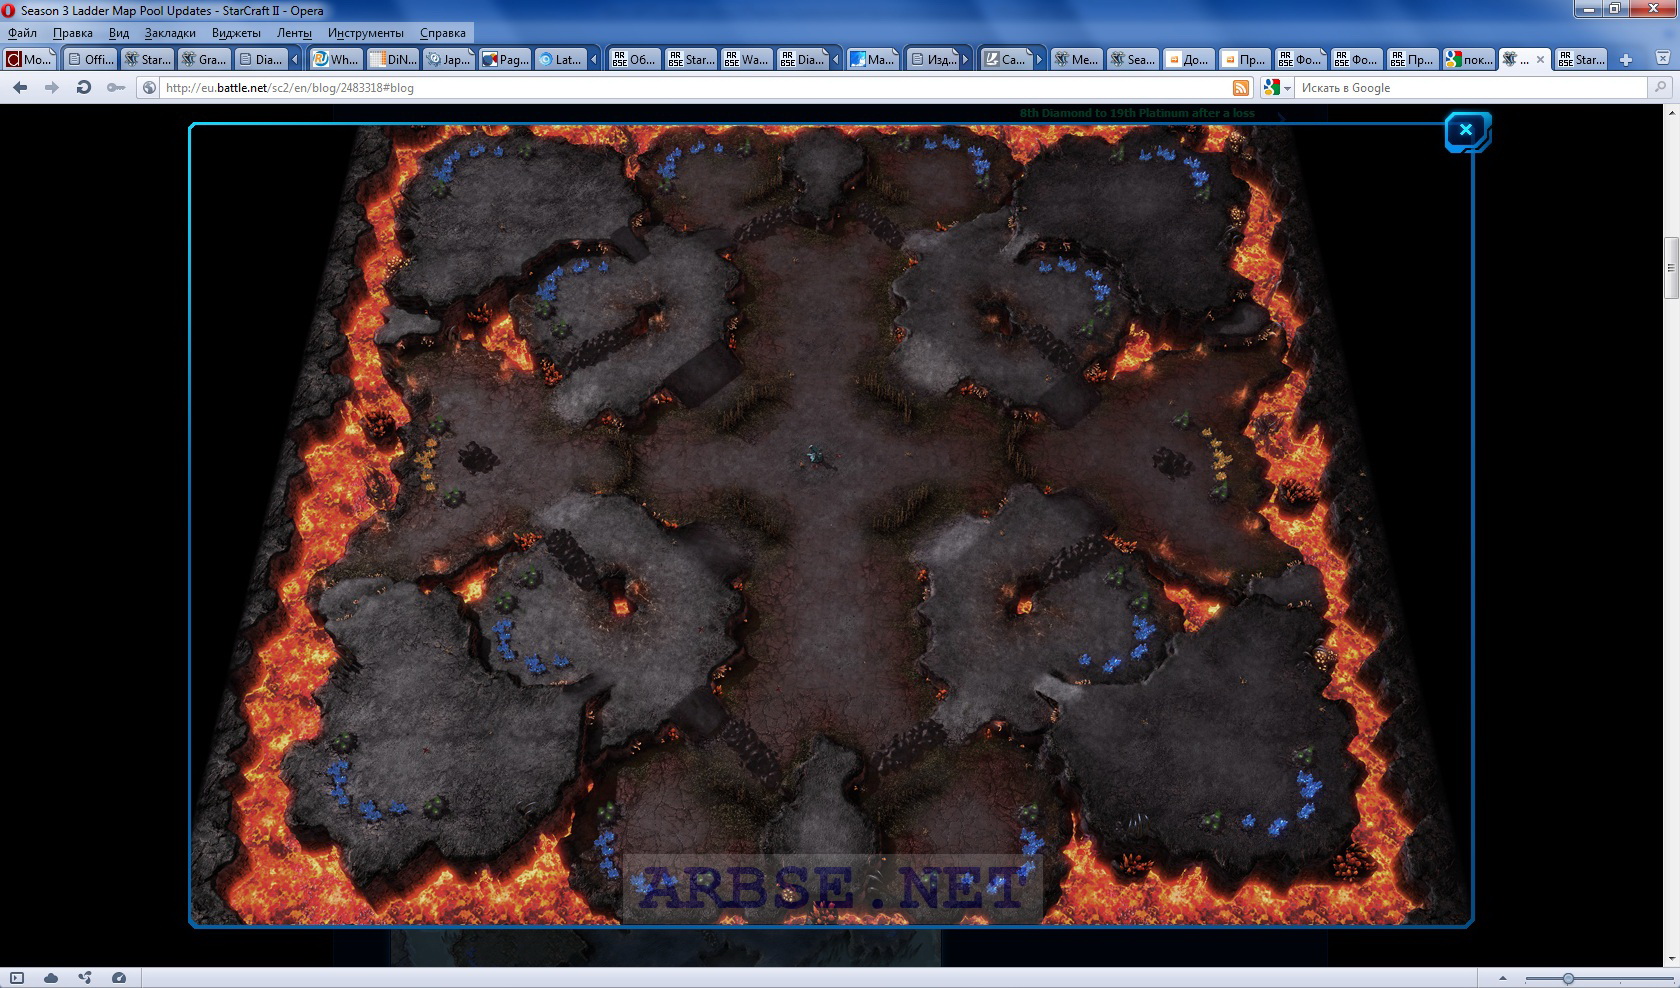Click the scrollbar down arrow

[1670, 959]
